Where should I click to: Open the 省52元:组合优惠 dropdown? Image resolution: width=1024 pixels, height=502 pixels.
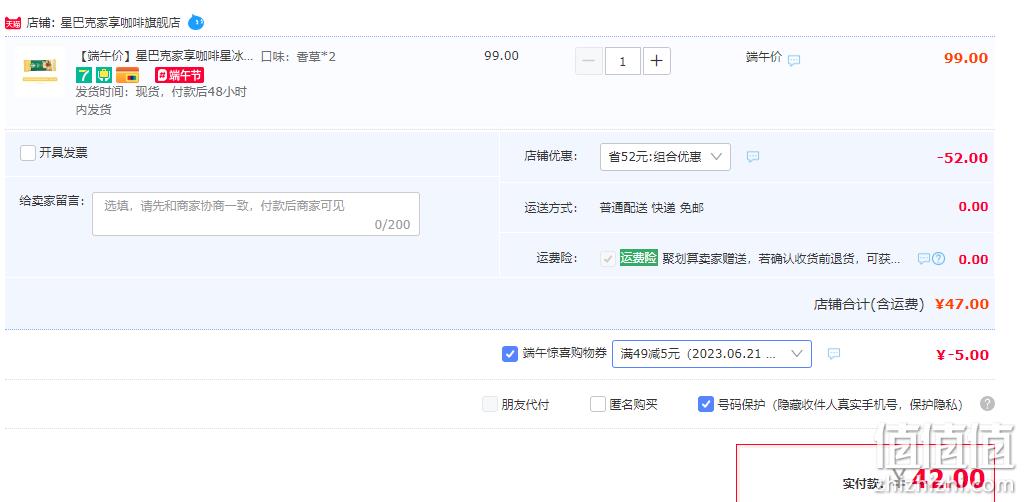point(665,157)
